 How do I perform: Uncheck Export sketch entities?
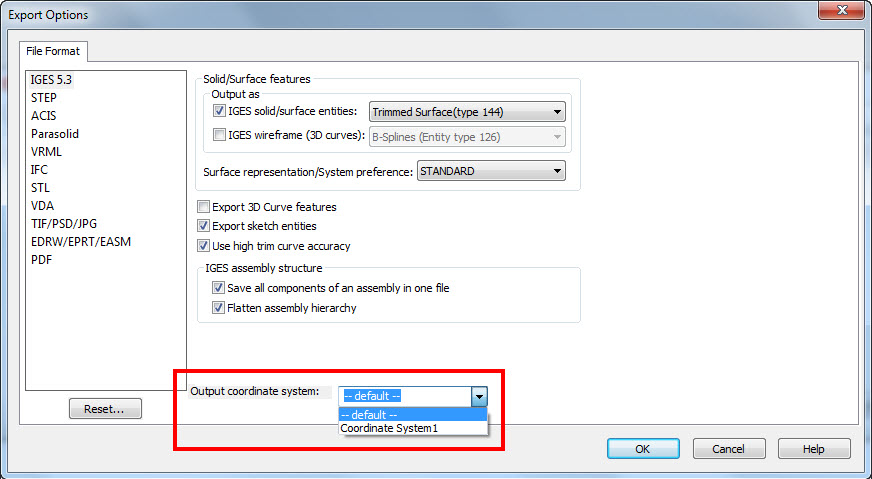(x=204, y=226)
